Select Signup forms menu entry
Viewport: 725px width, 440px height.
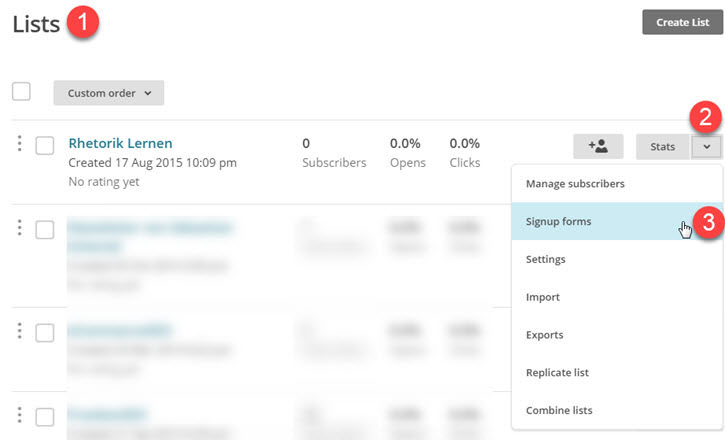click(558, 221)
